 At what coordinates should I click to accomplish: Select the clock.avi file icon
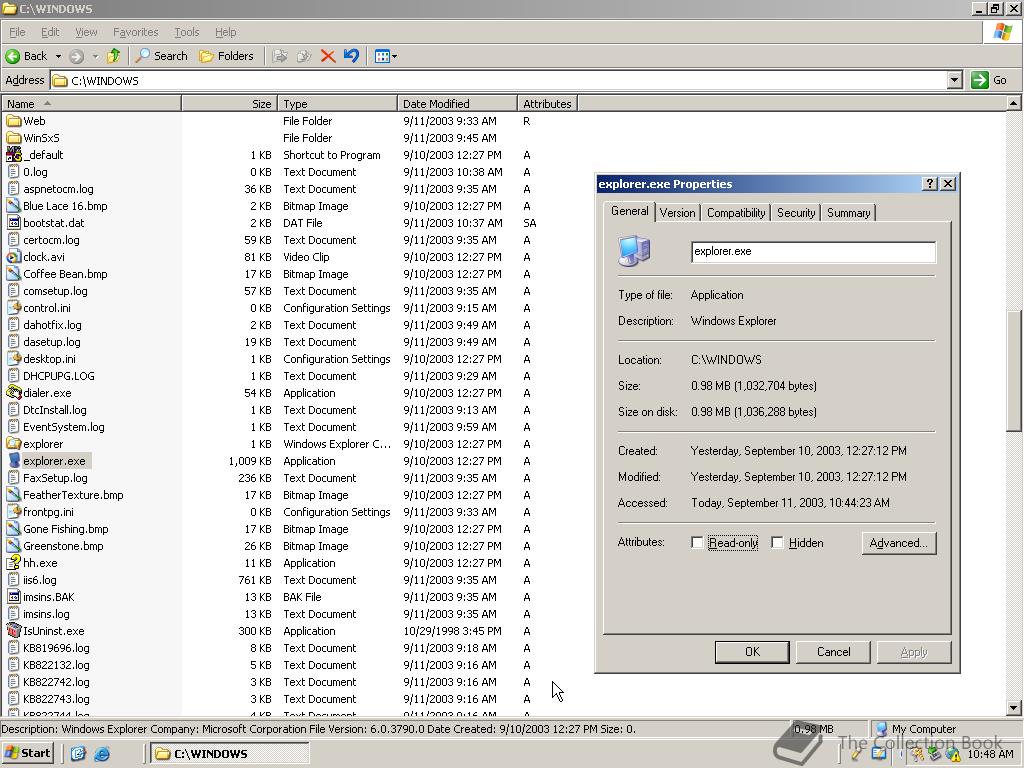13,257
